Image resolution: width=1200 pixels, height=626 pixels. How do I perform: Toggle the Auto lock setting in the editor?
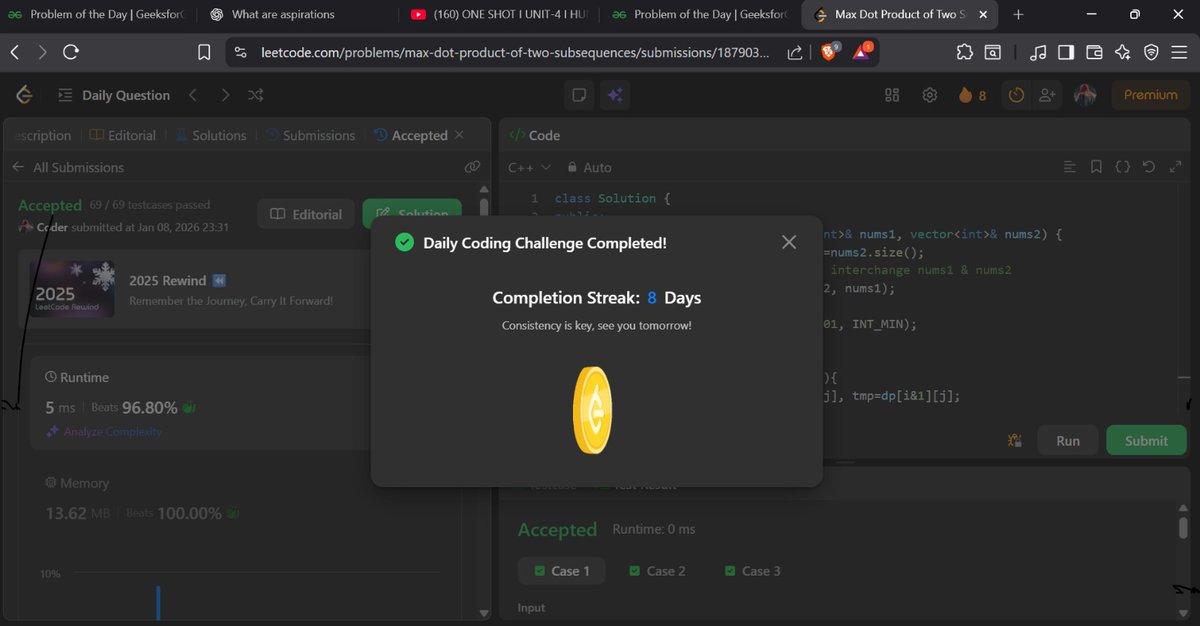click(589, 167)
